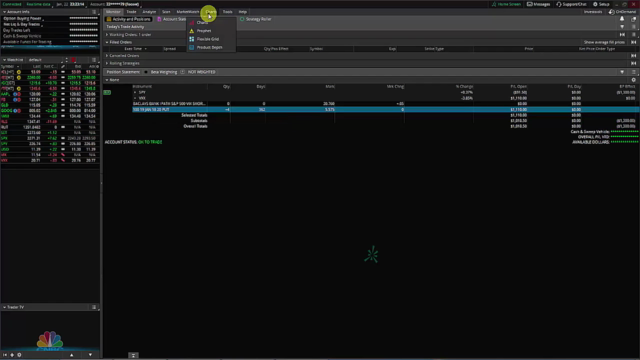Viewport: 640px width, 360px height.
Task: Sort by Exec Time column header
Action: 134,49
